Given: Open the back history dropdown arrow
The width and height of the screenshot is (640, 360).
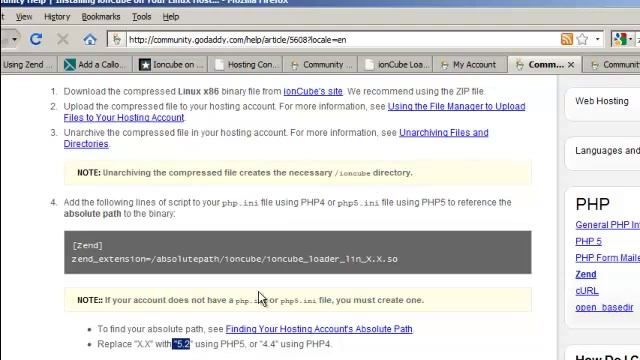Looking at the screenshot, I should pos(14,40).
